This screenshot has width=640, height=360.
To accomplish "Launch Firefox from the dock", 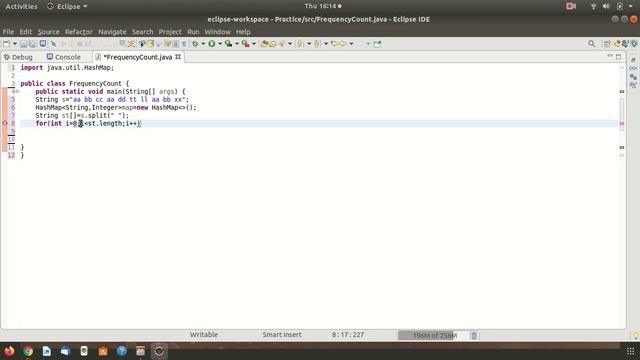I will coord(9,351).
